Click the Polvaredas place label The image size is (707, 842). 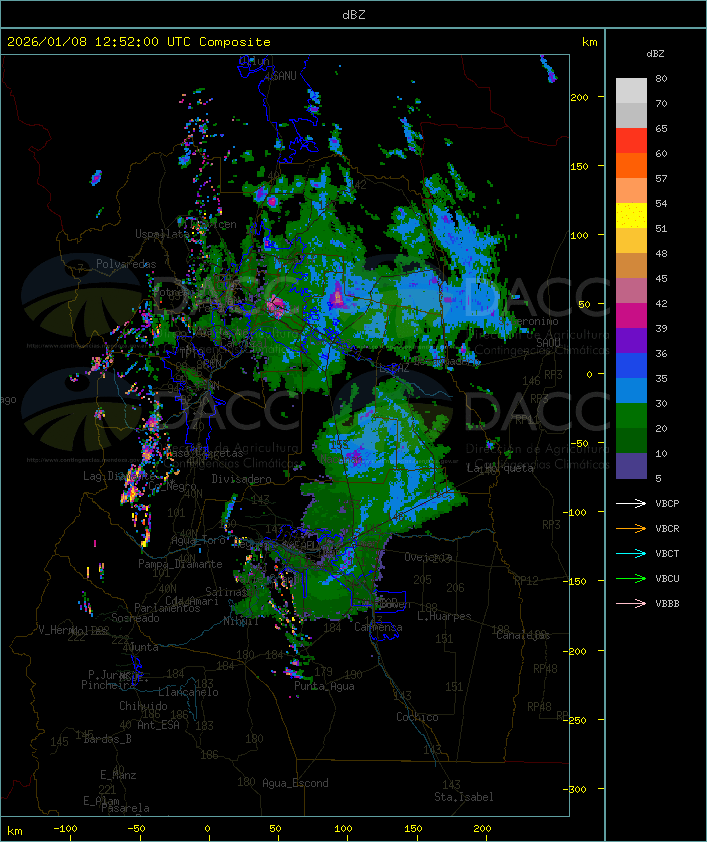click(126, 264)
